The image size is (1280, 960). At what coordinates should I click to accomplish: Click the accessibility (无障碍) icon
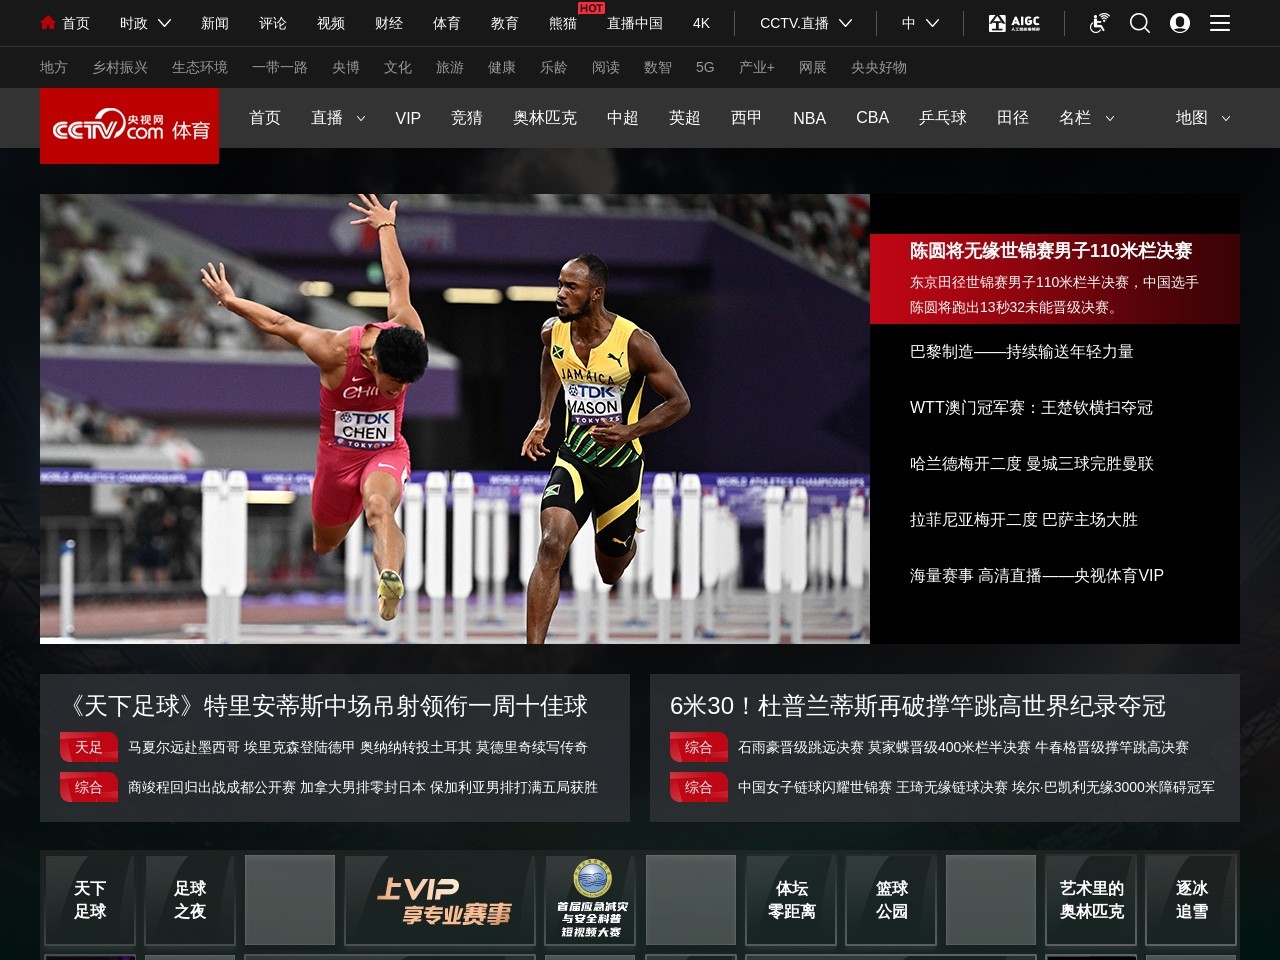tap(1097, 23)
